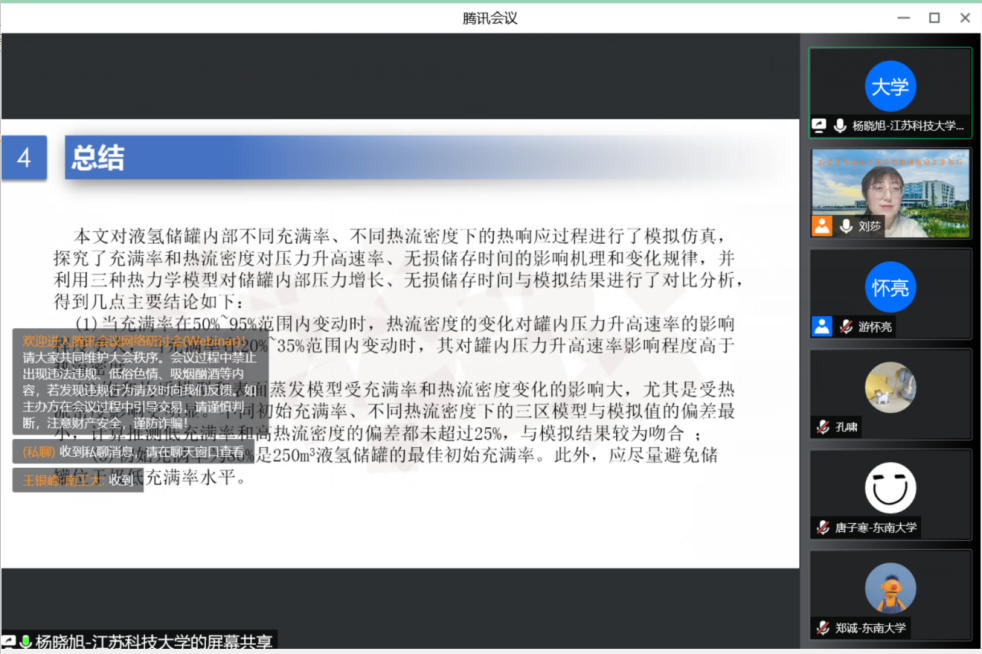
Task: Click the 杨晓旭 screen sharing label at bottom
Action: tap(150, 642)
